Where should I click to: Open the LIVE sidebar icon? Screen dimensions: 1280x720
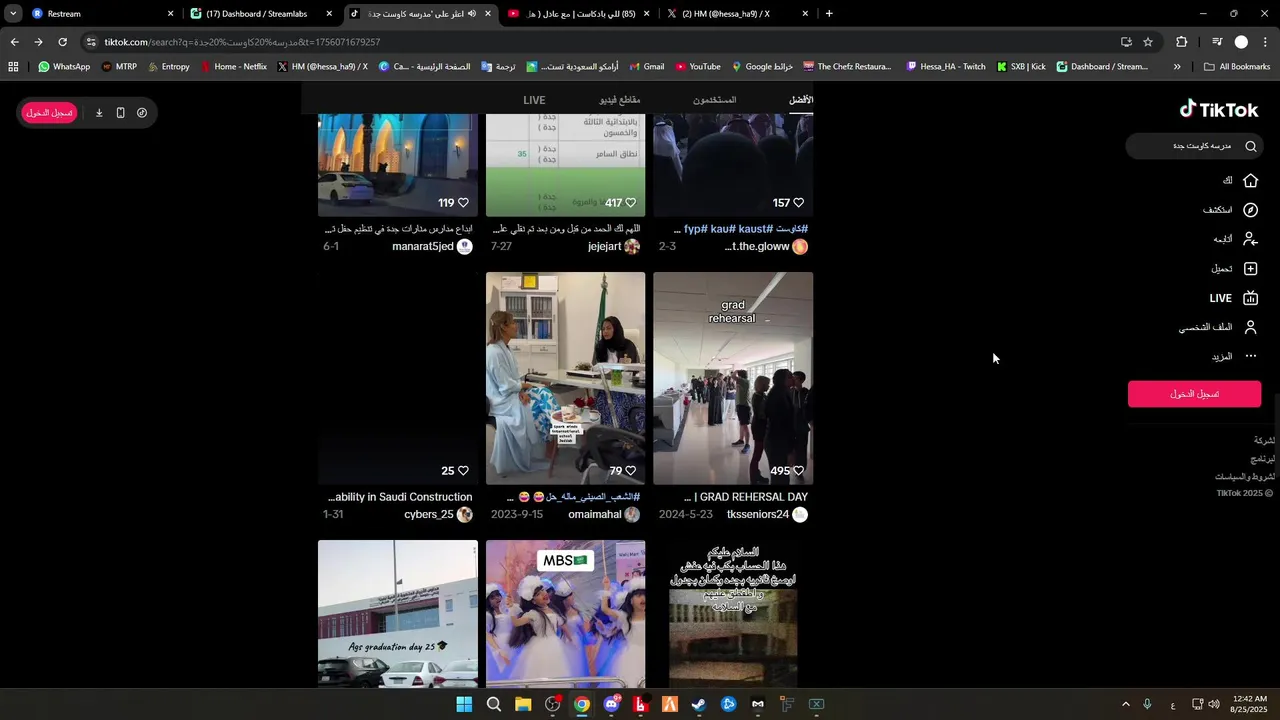1250,298
